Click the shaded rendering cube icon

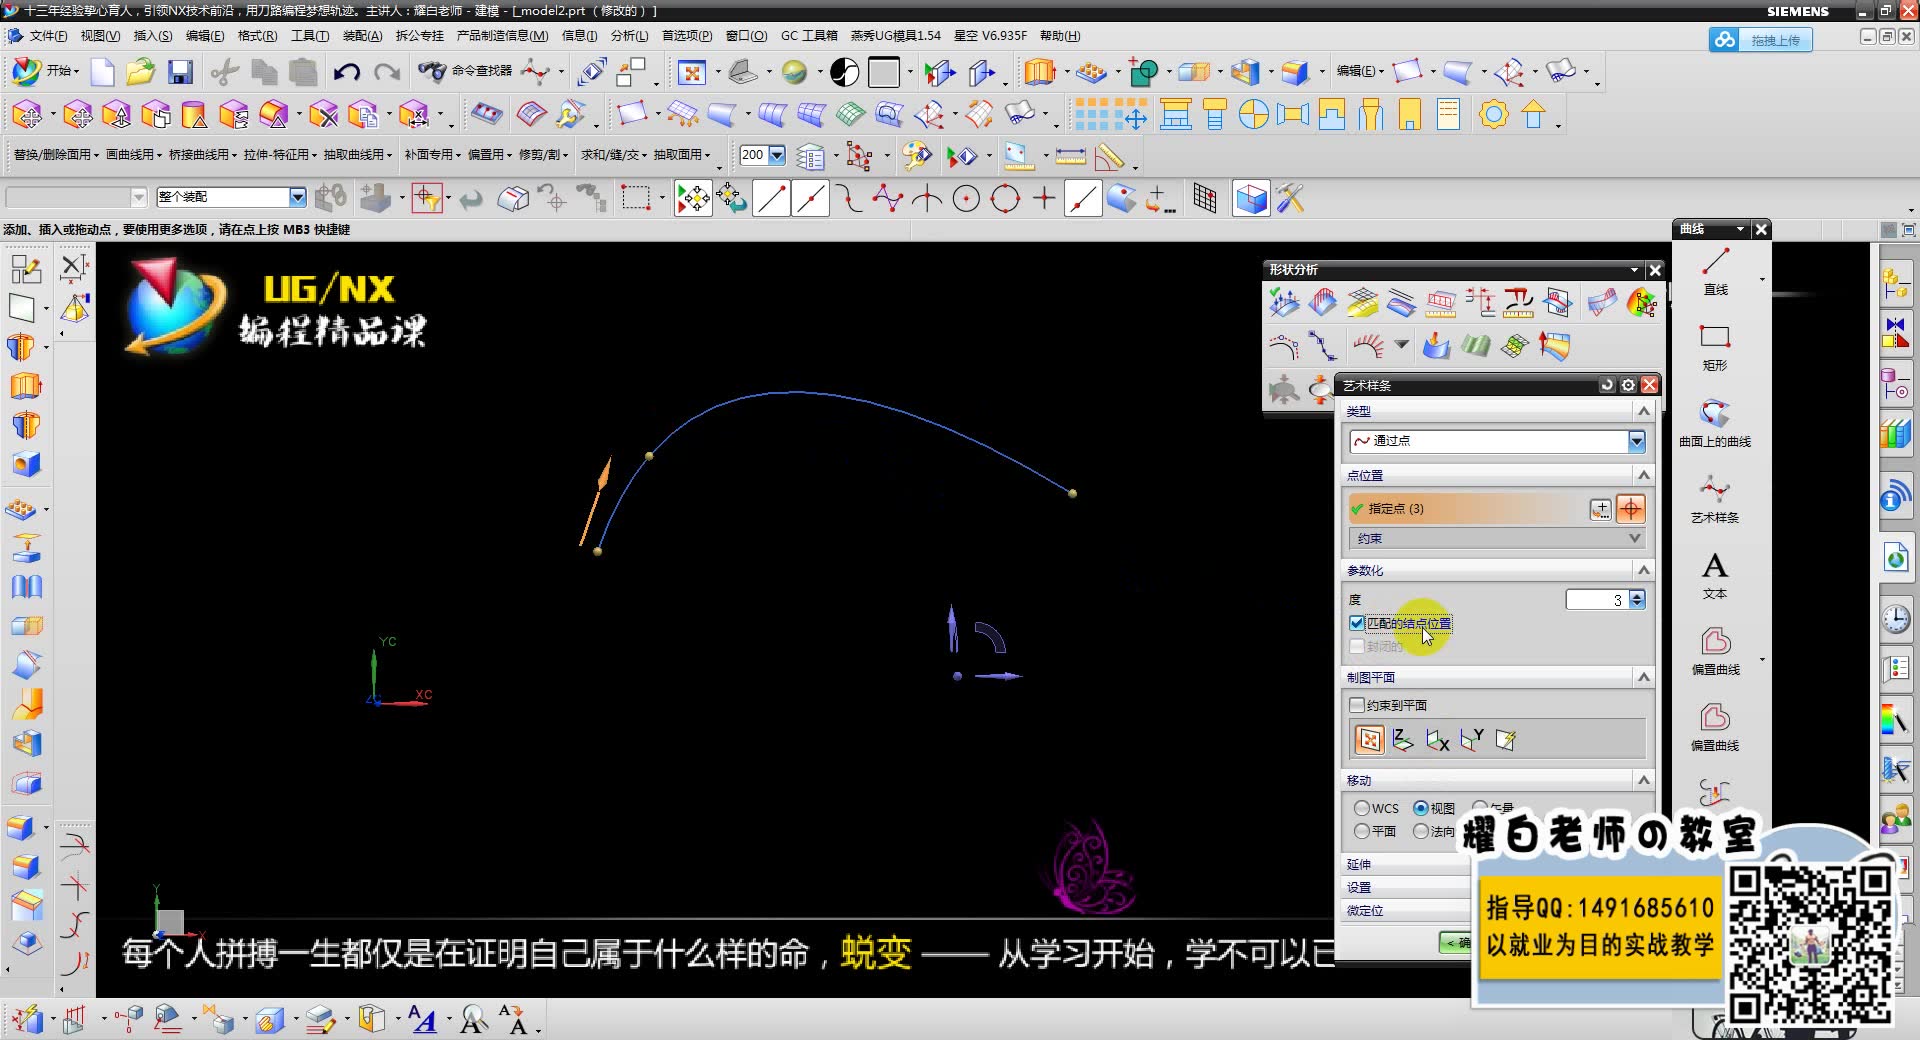(1251, 199)
